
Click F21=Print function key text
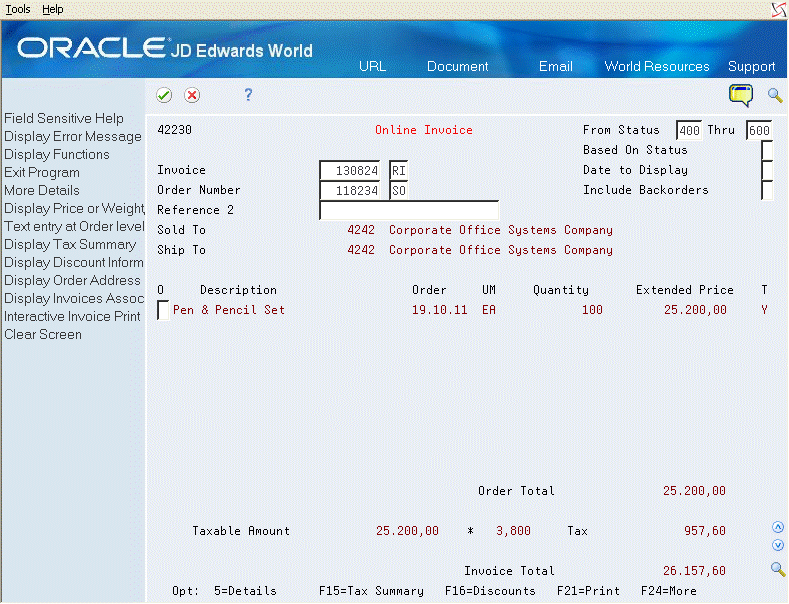point(588,591)
